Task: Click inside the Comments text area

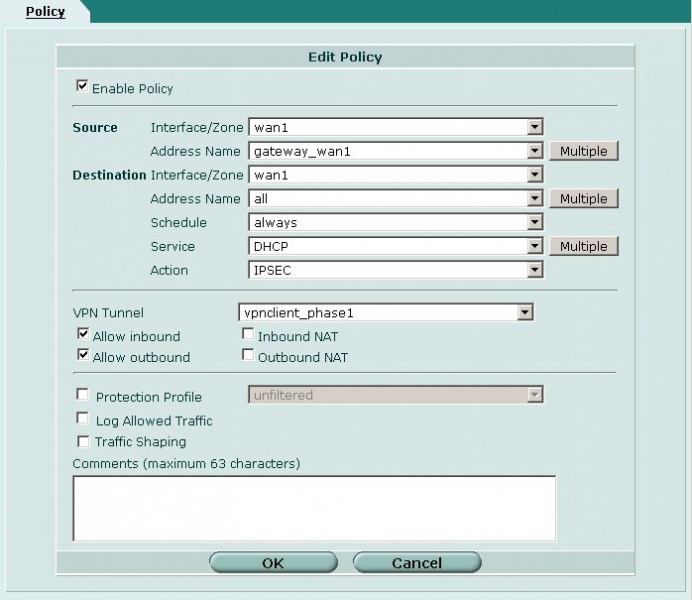Action: 314,508
